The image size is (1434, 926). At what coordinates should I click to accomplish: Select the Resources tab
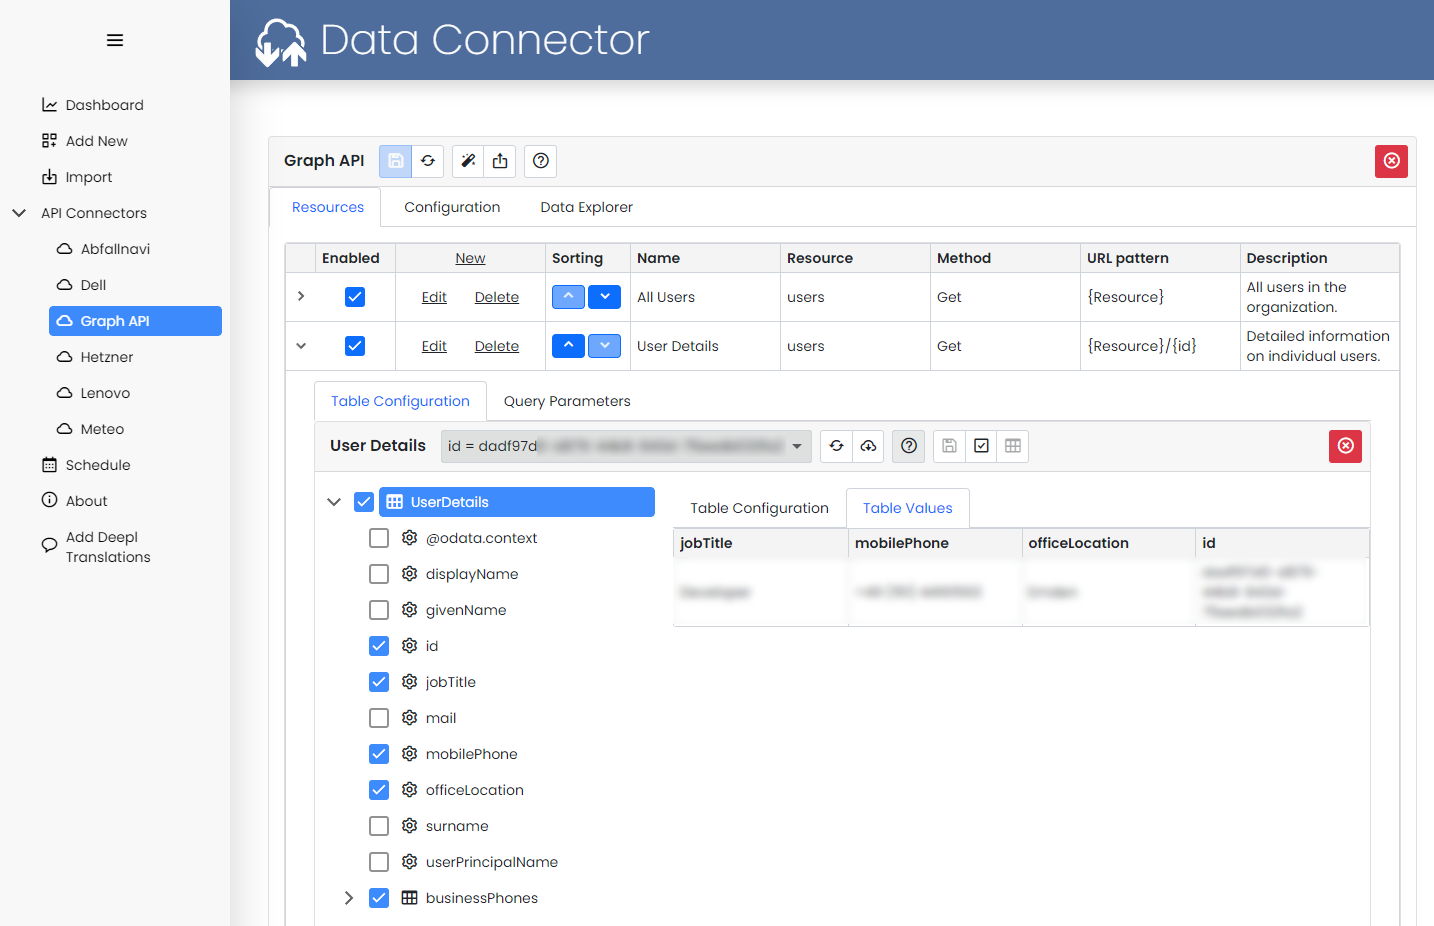328,207
